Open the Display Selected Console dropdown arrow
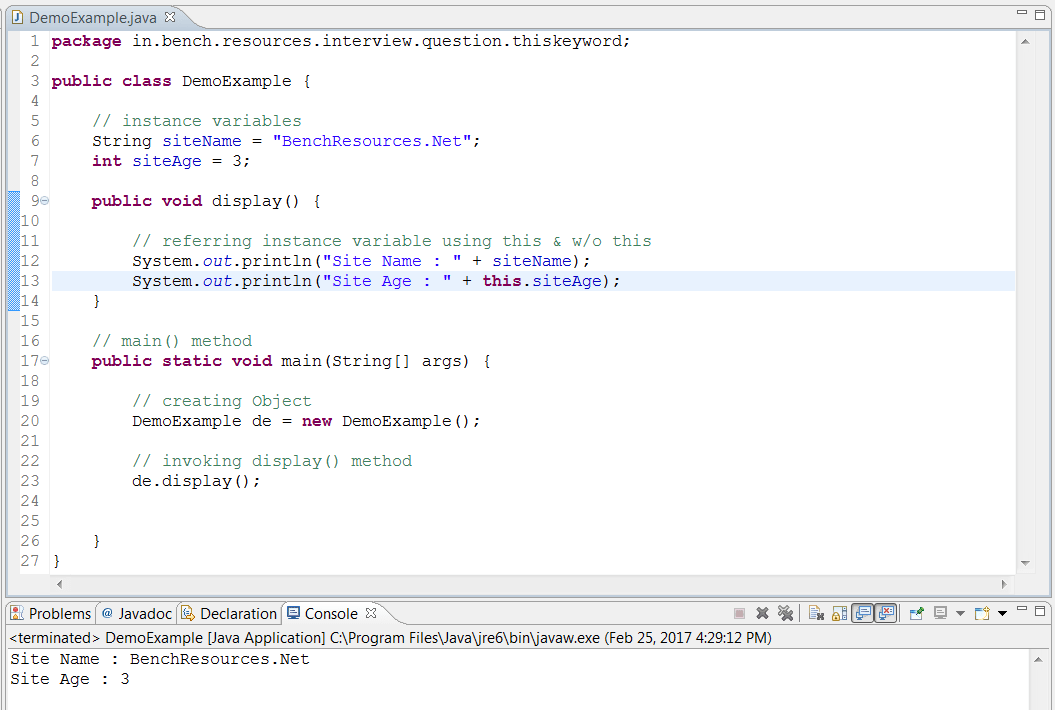Screen dimensions: 1055x710 [x=960, y=613]
